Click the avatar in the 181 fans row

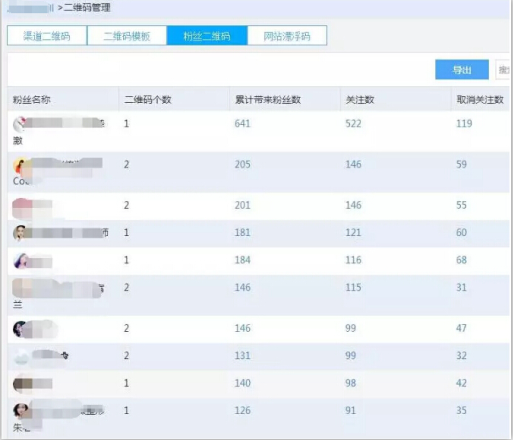point(20,233)
